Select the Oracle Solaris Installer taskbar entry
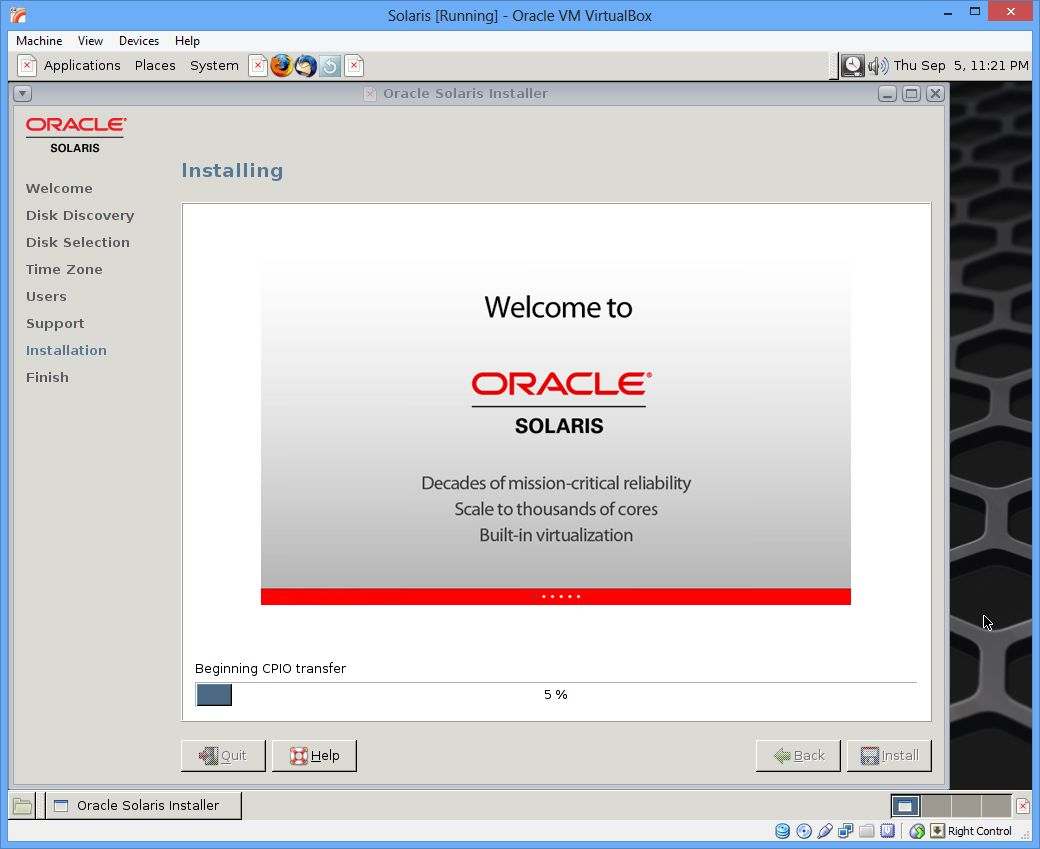This screenshot has height=849, width=1040. 144,805
